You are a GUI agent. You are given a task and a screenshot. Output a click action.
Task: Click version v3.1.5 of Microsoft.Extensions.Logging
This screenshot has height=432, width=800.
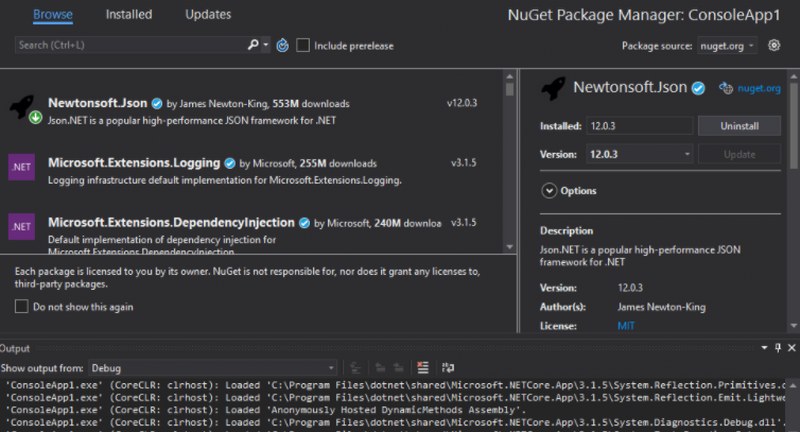pos(463,163)
